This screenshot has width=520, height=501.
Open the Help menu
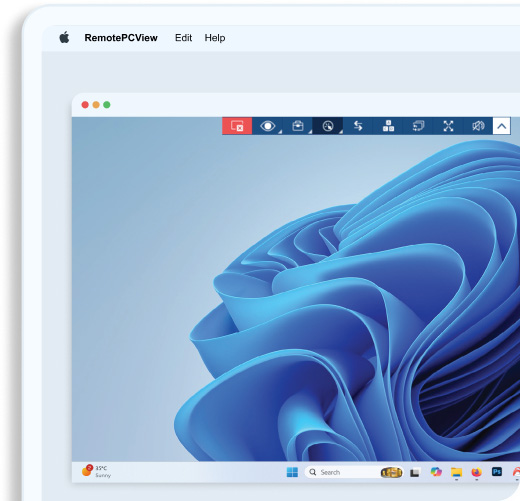tap(215, 38)
